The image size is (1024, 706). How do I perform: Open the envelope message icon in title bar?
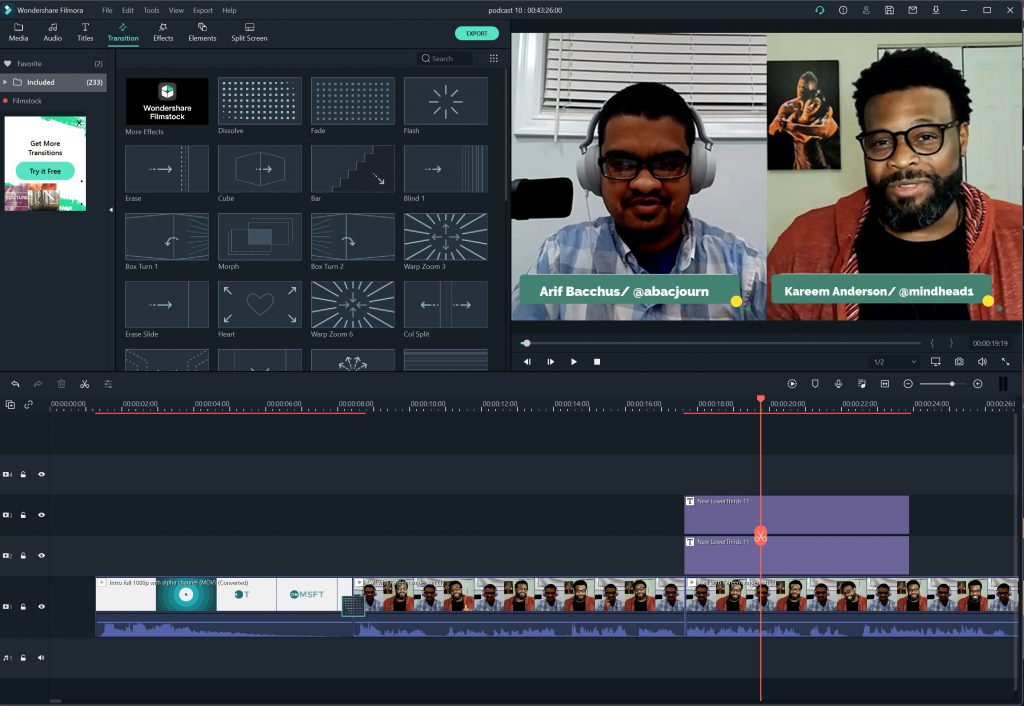[x=912, y=10]
